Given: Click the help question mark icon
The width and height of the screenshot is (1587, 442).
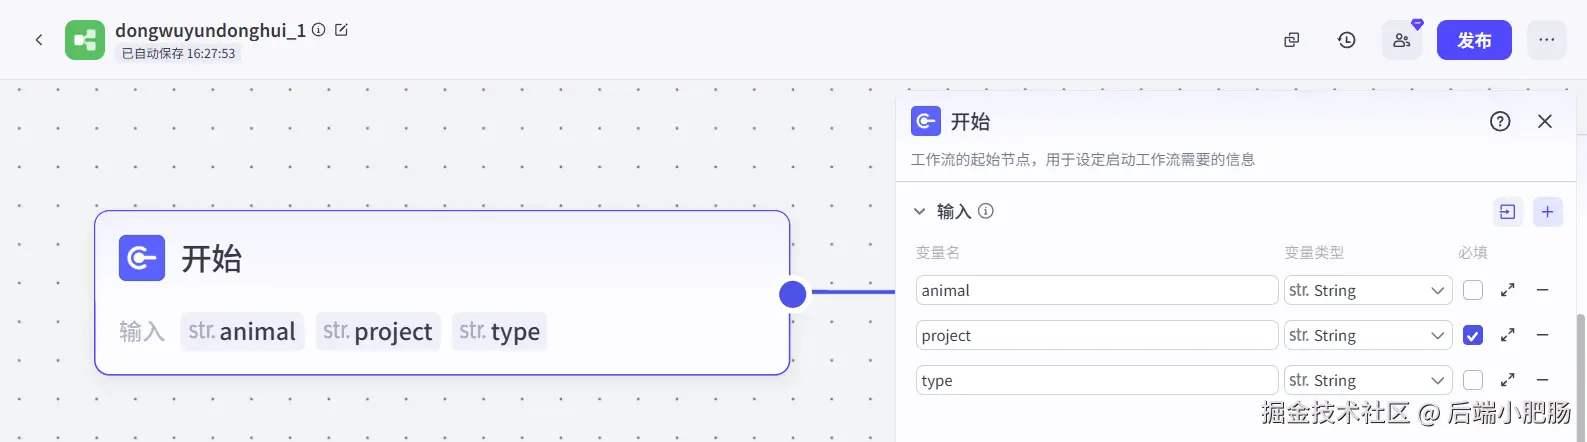Looking at the screenshot, I should tap(1500, 121).
